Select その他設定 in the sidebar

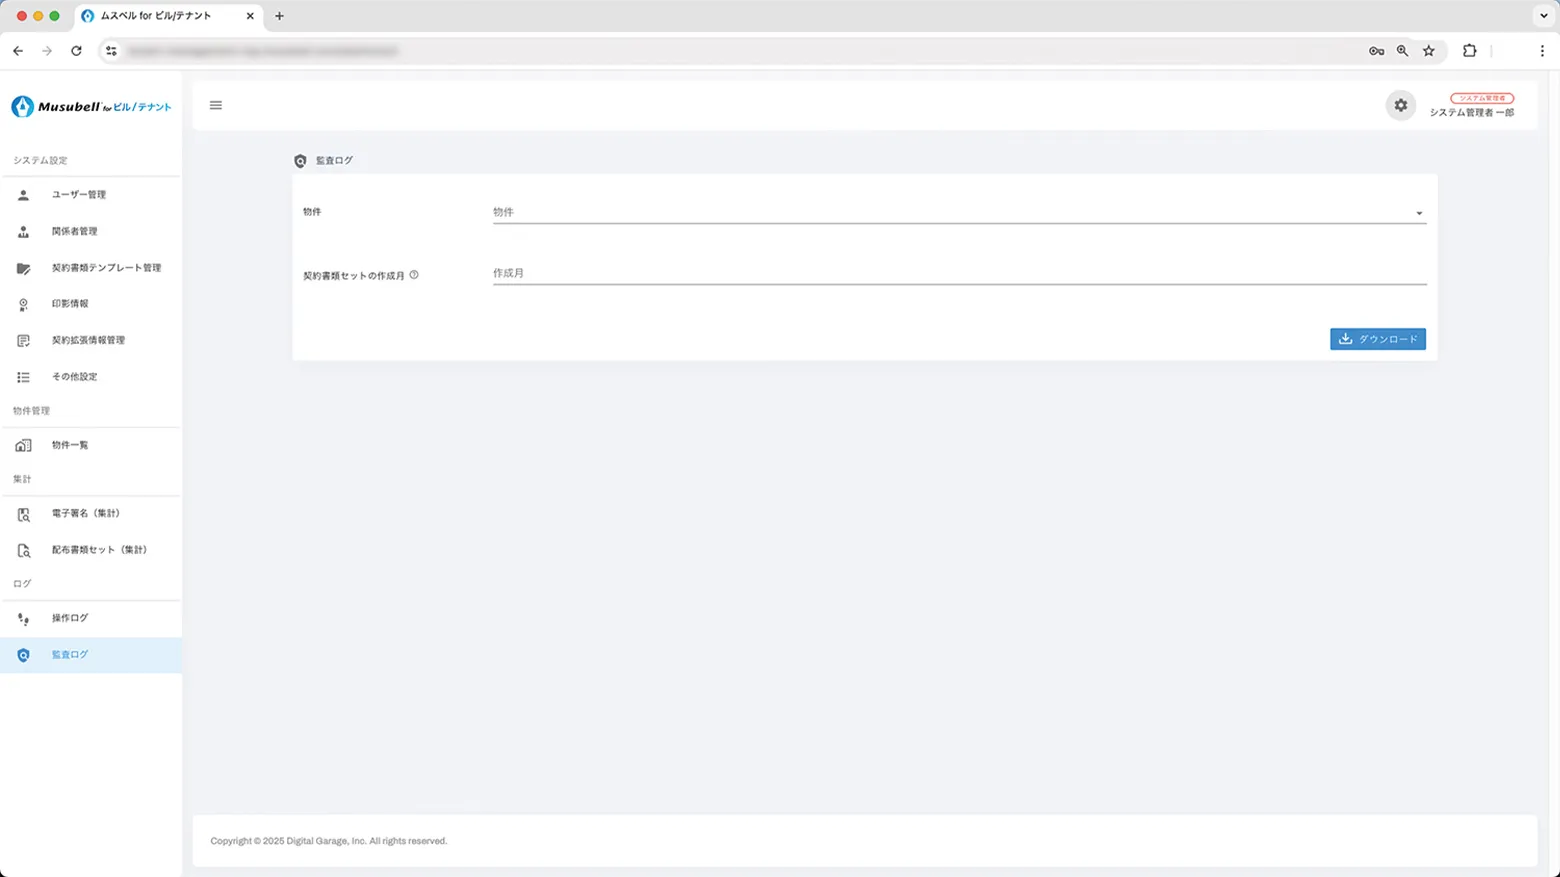pos(74,377)
